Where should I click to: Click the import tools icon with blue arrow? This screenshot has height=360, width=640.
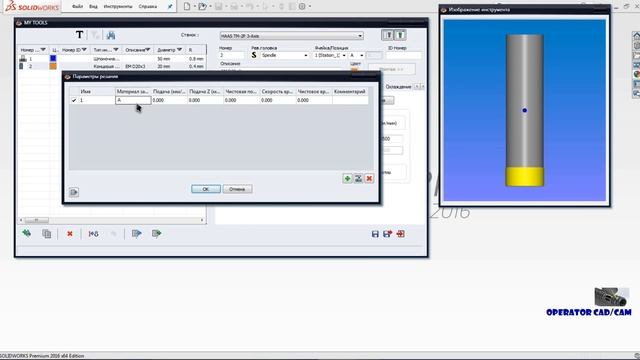coord(136,233)
